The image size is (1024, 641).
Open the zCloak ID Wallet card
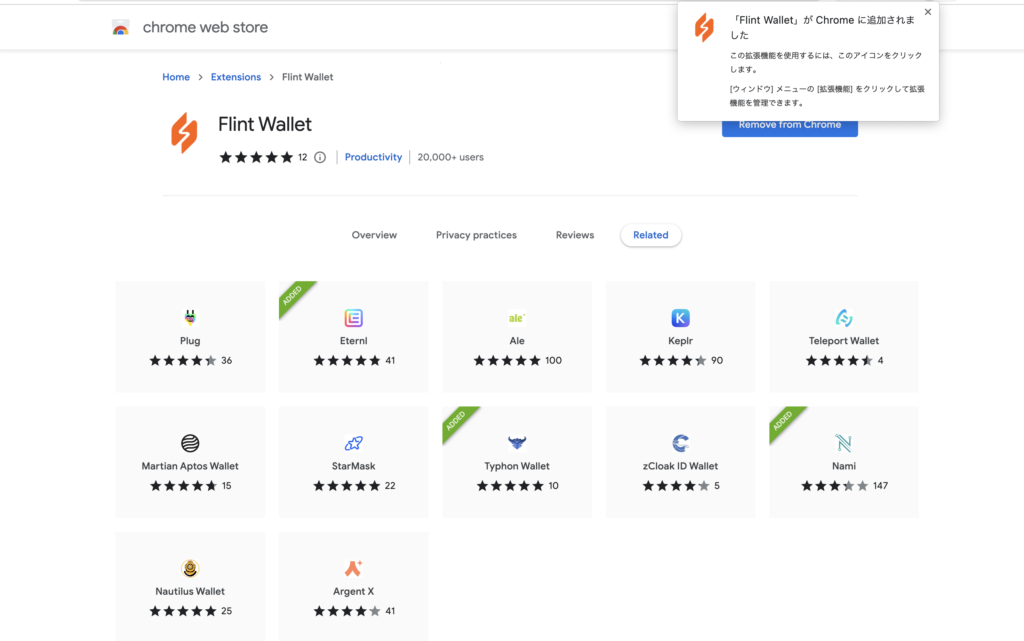tap(680, 462)
